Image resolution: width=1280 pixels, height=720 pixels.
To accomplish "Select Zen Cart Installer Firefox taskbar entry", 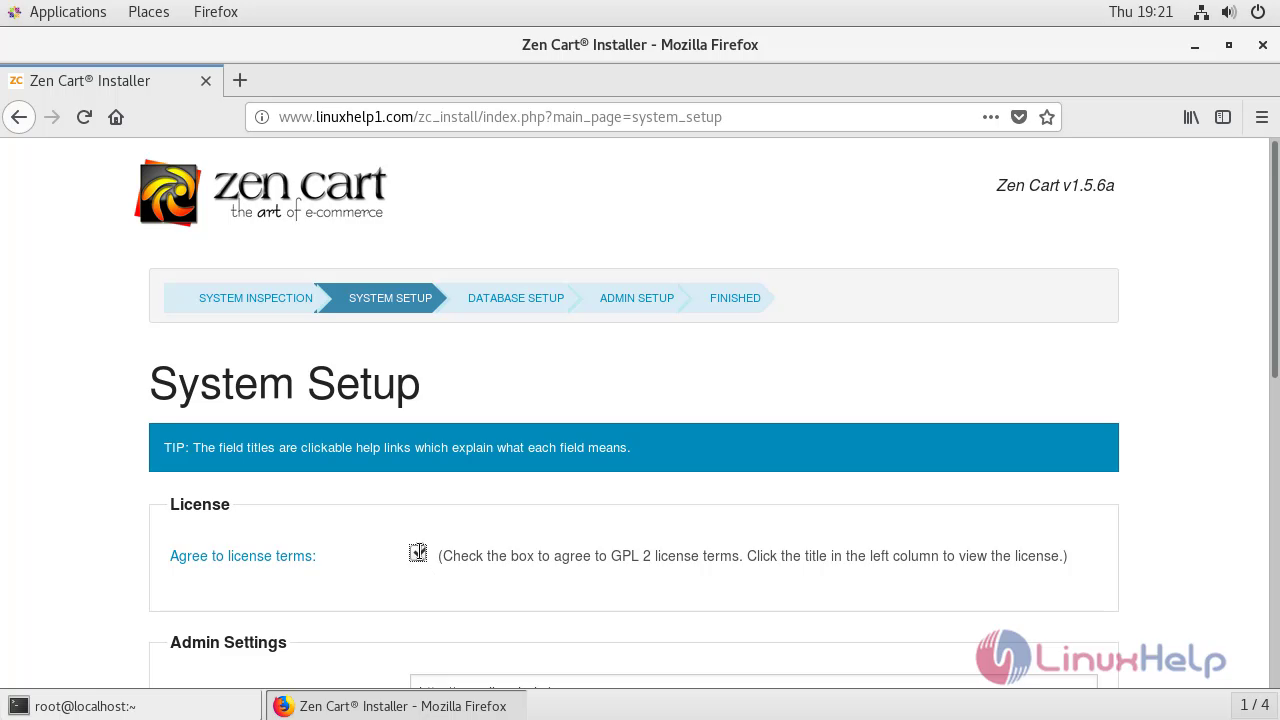I will point(396,706).
